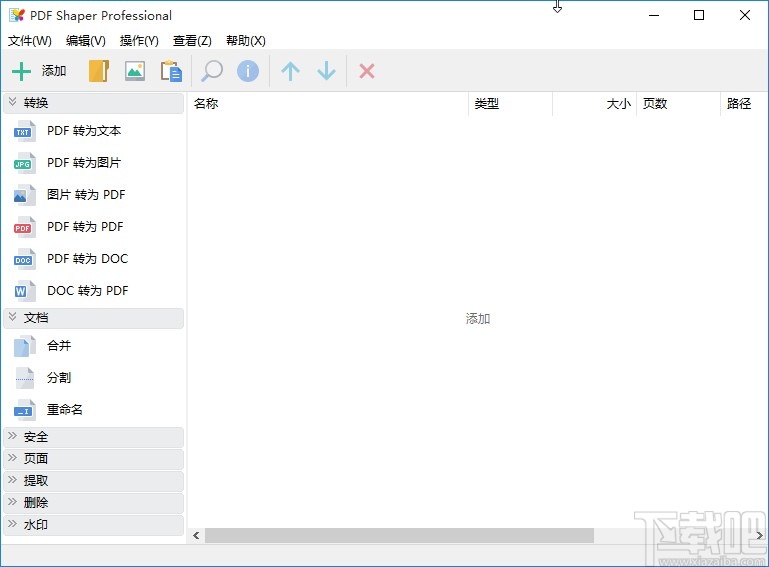Minimize the PDF Shaper window
The width and height of the screenshot is (769, 567).
(x=654, y=15)
